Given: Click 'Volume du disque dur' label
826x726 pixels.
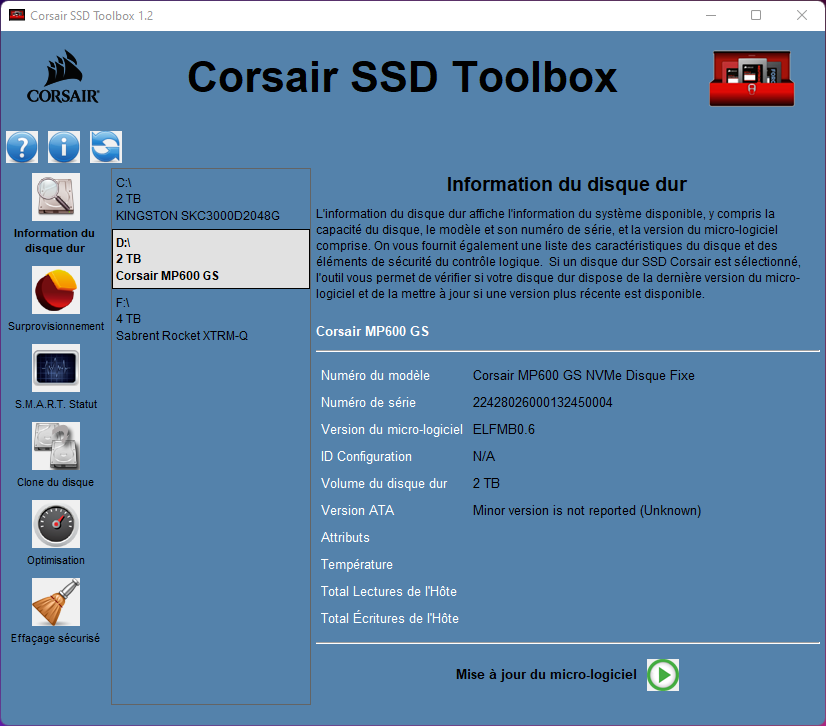Looking at the screenshot, I should (x=384, y=484).
